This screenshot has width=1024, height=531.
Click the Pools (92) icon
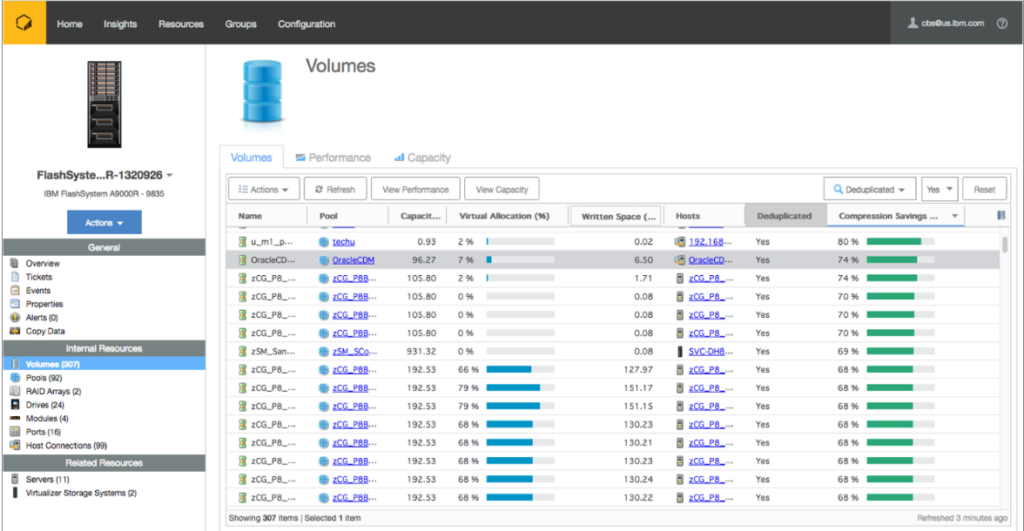tap(14, 378)
